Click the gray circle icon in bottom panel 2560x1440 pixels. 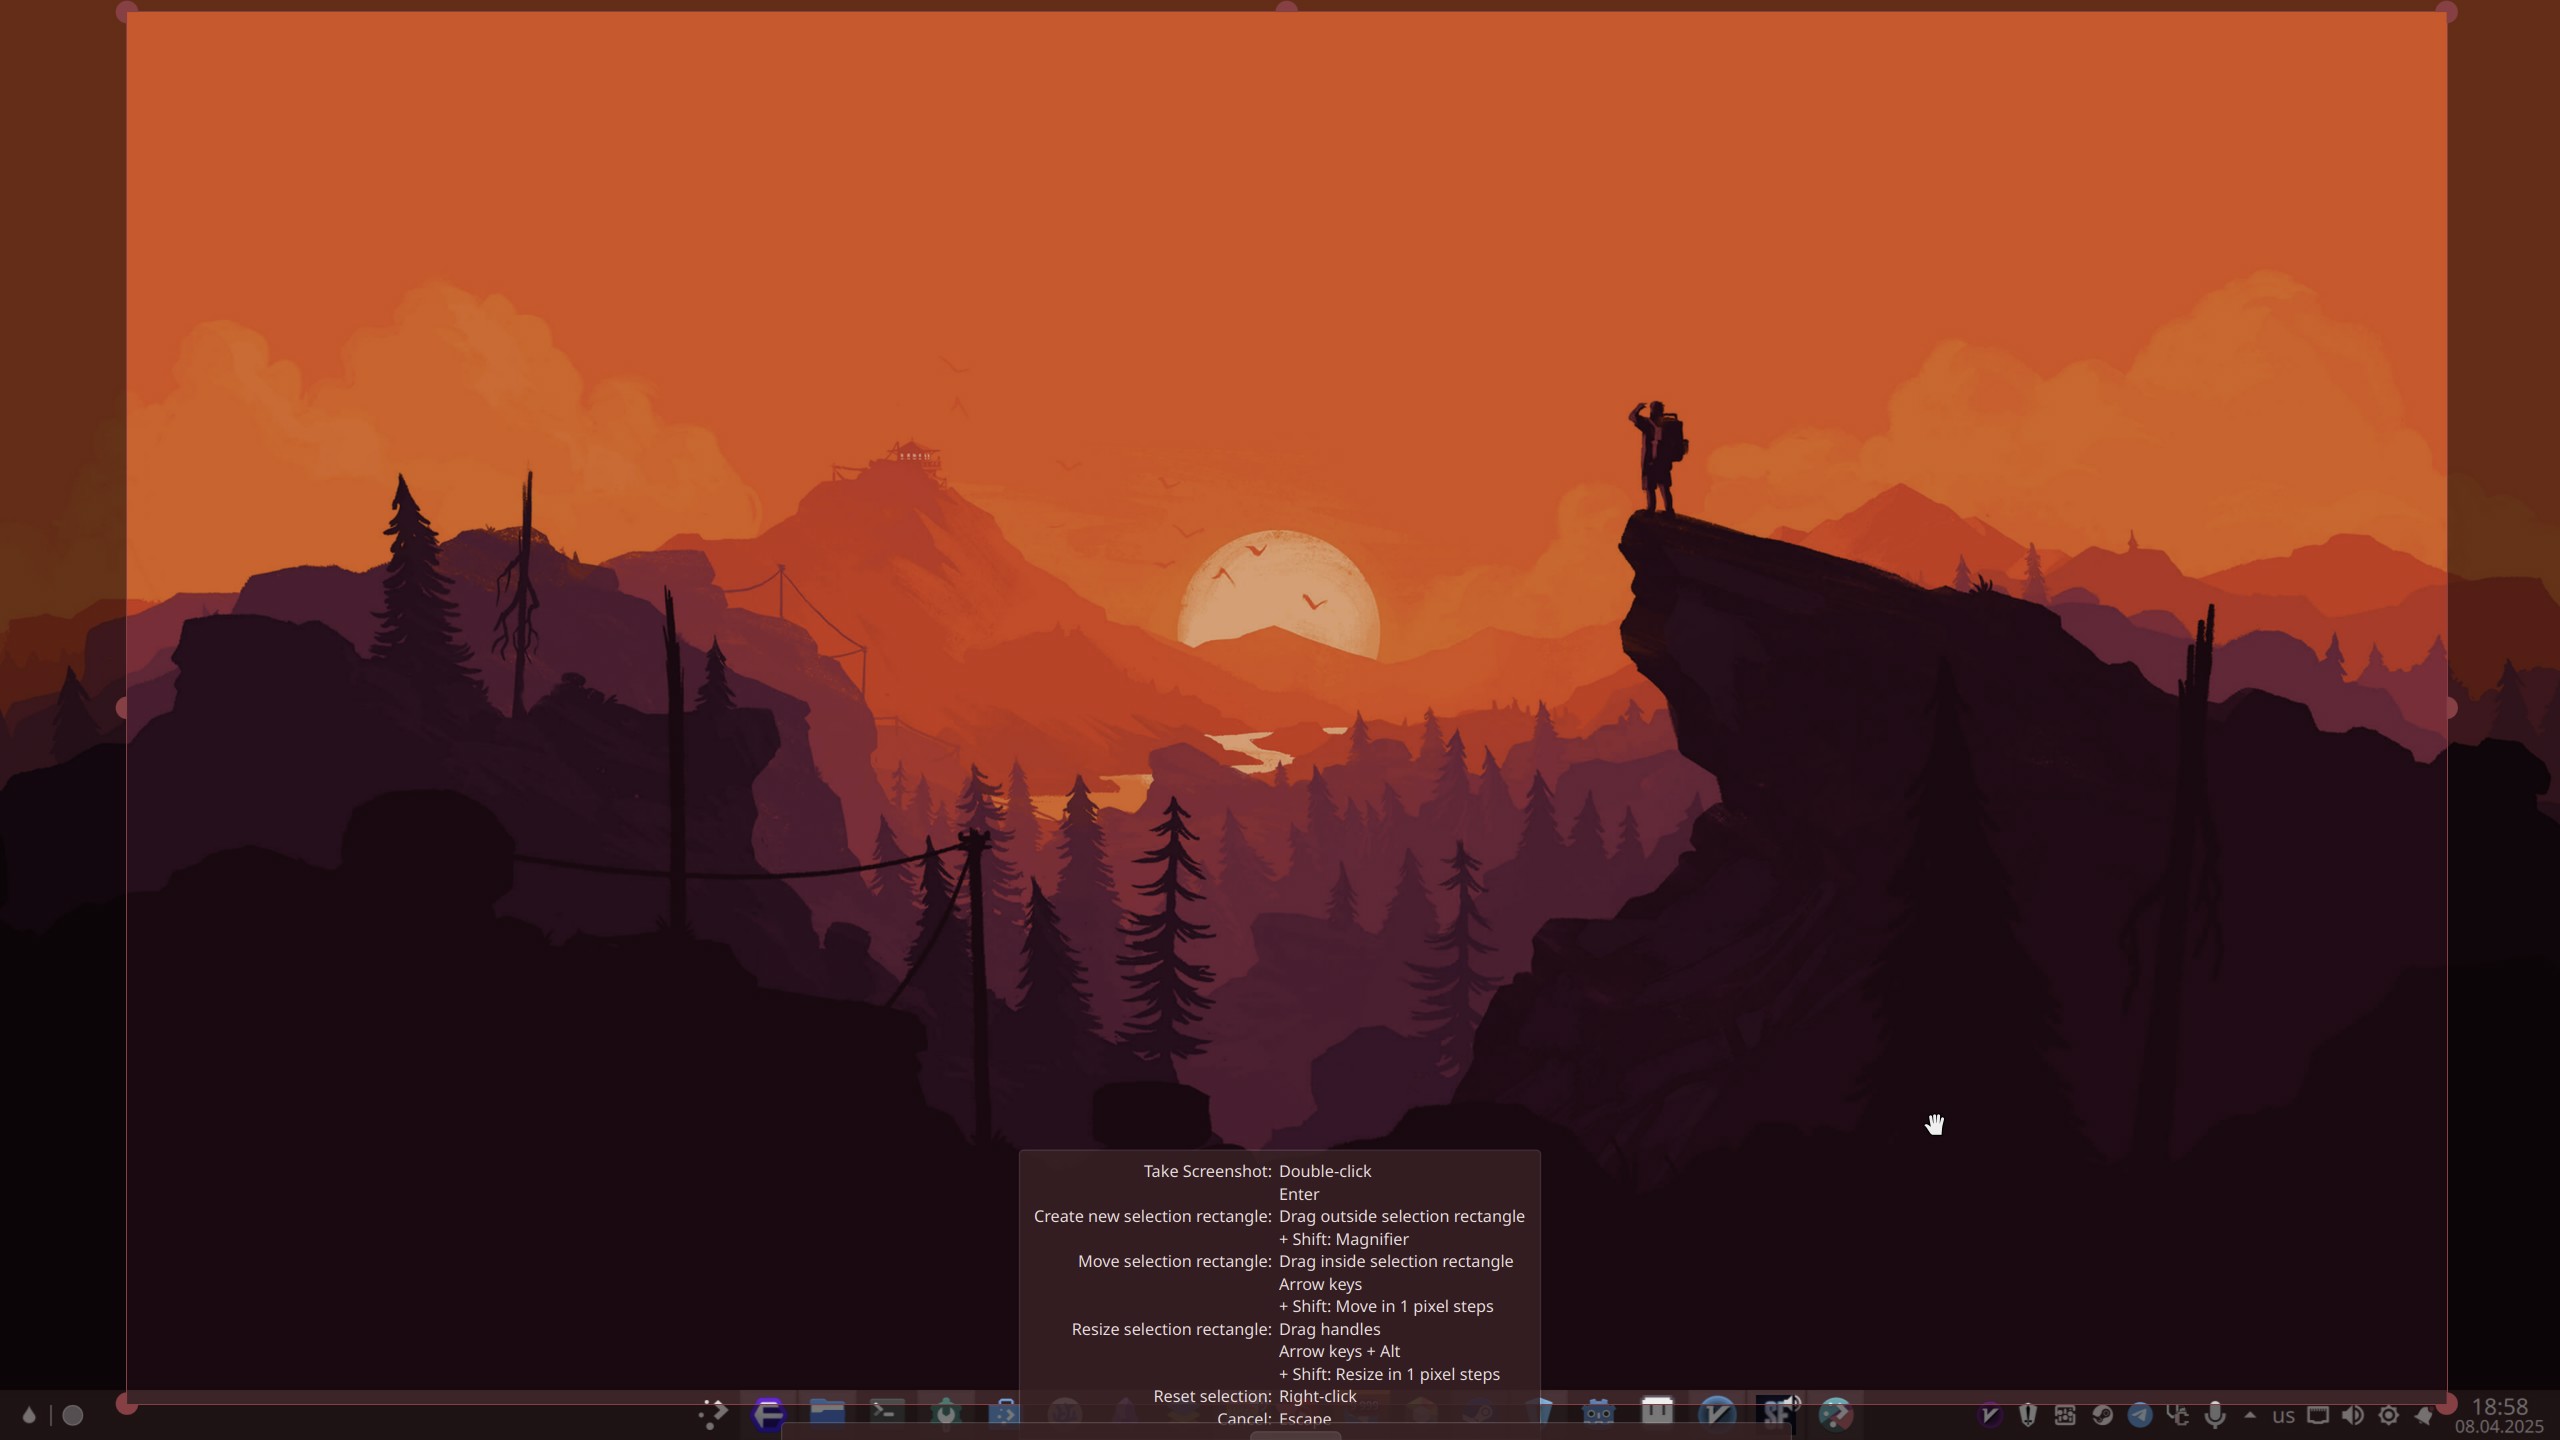point(73,1415)
